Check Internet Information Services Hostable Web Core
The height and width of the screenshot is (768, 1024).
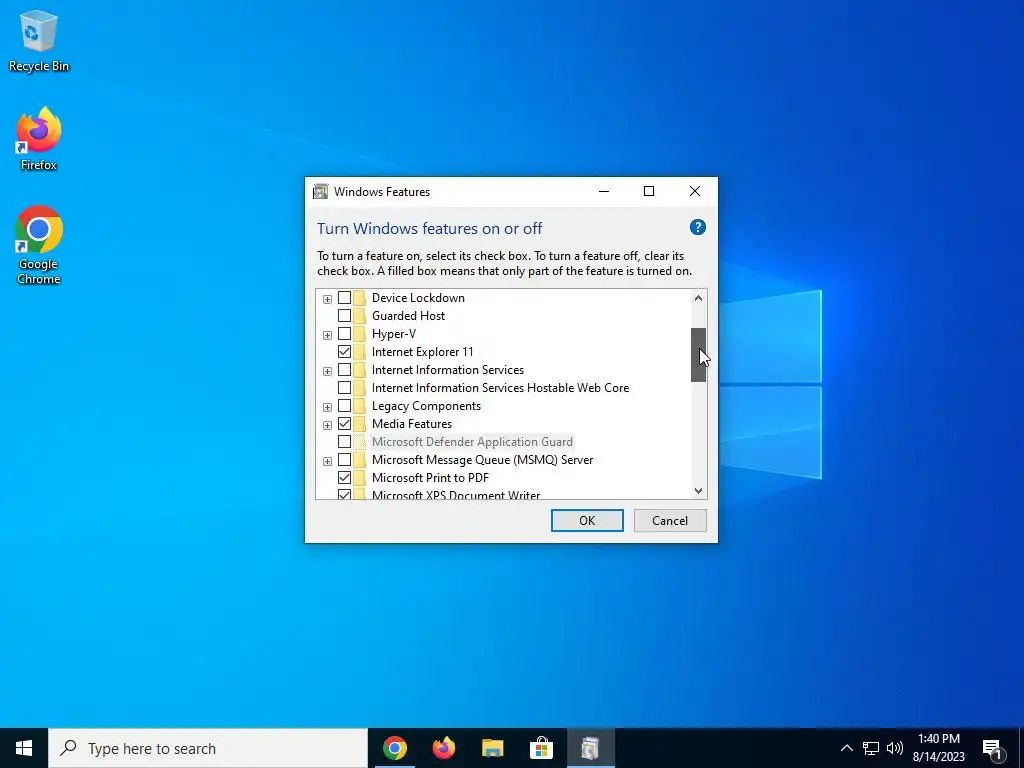point(344,388)
